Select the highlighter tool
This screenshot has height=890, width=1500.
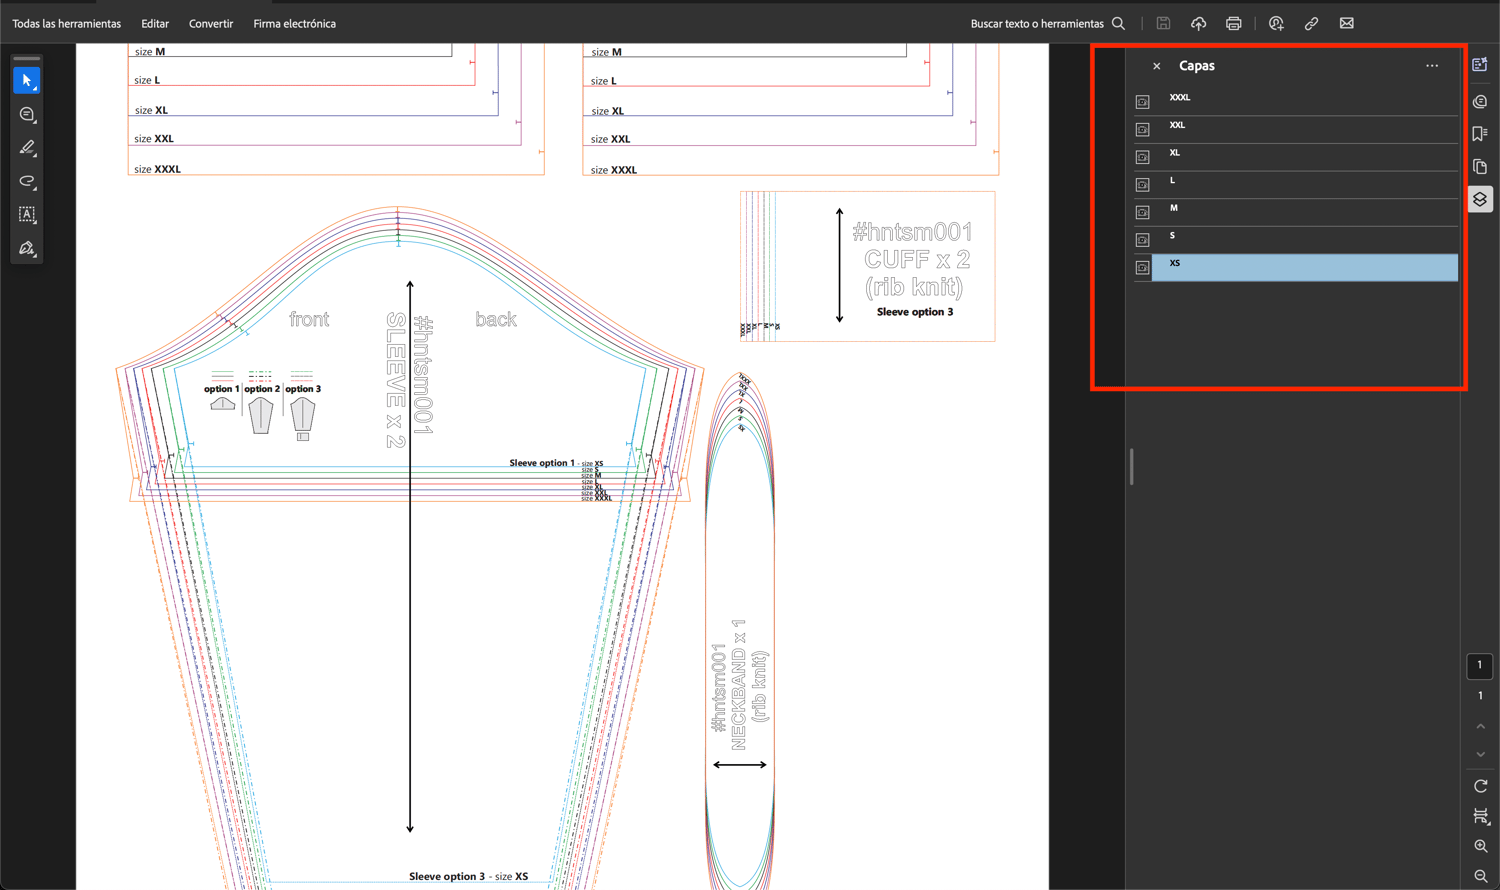point(27,148)
